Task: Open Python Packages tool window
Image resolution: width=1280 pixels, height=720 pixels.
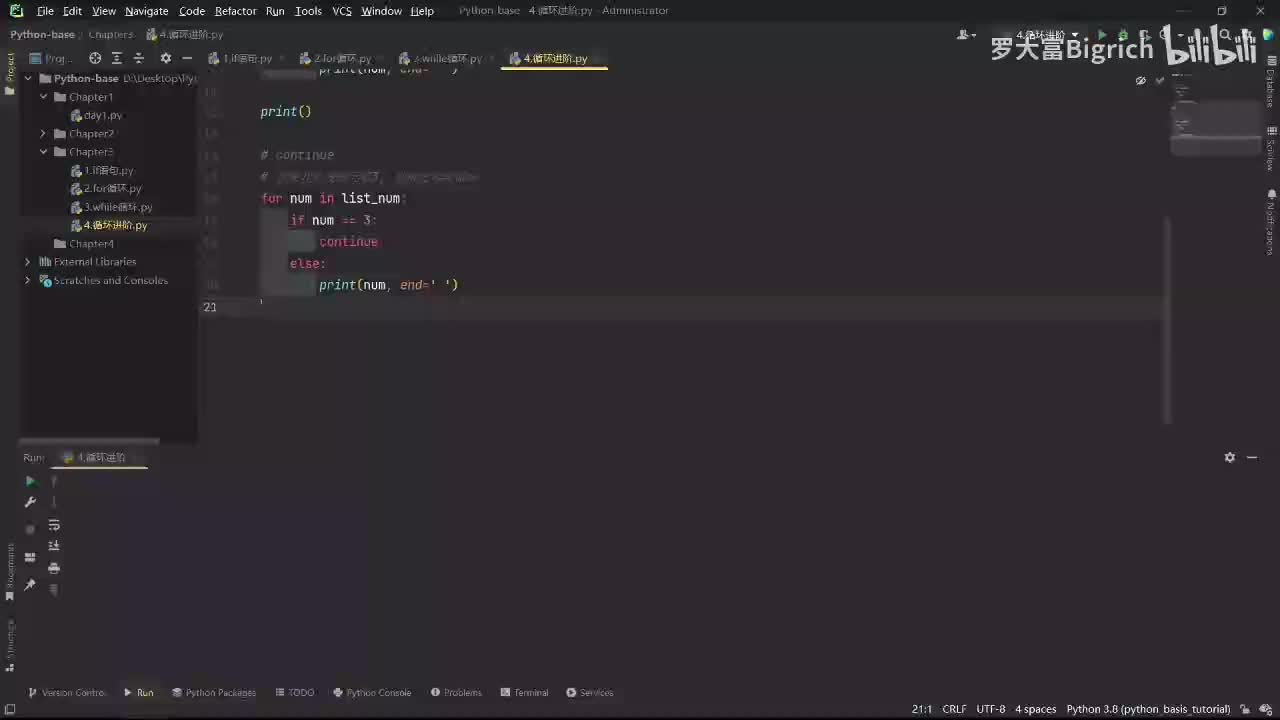Action: coord(214,692)
